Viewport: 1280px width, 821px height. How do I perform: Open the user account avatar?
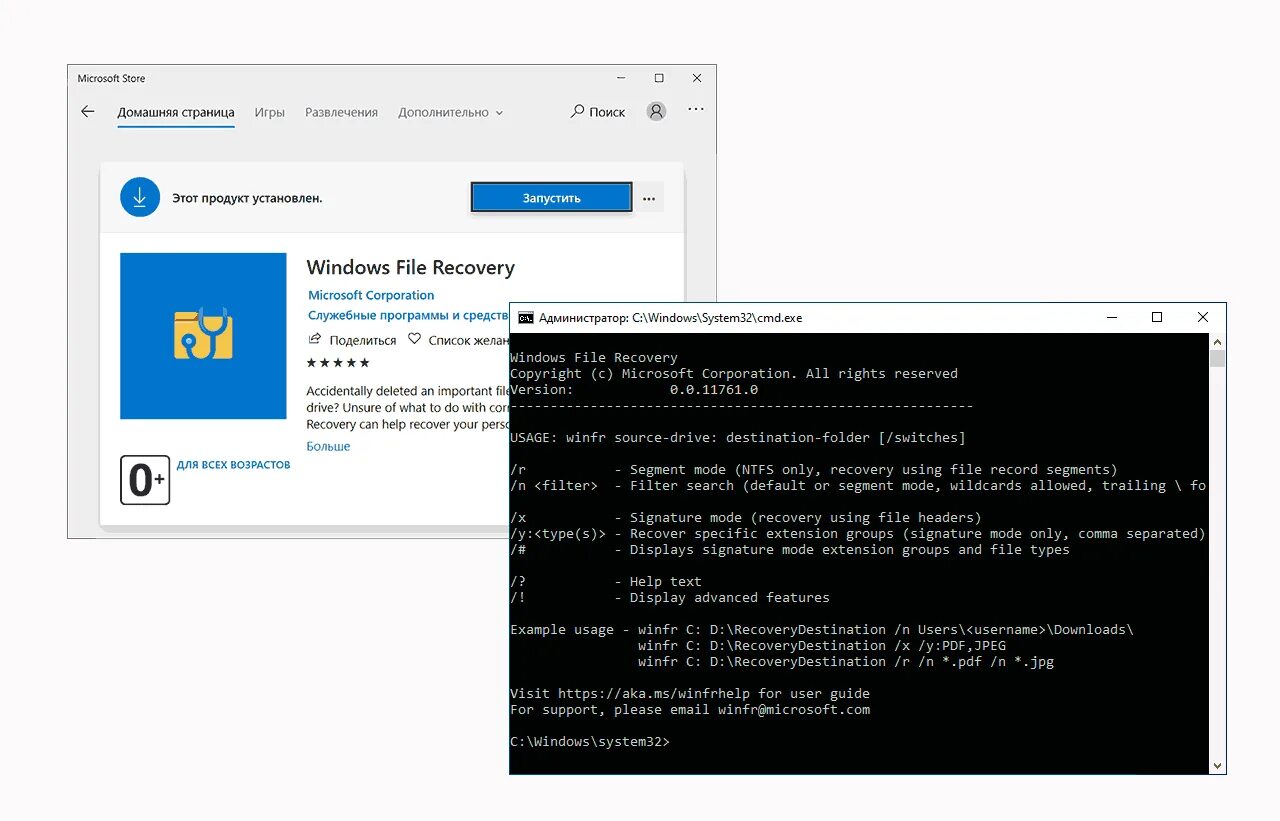656,112
